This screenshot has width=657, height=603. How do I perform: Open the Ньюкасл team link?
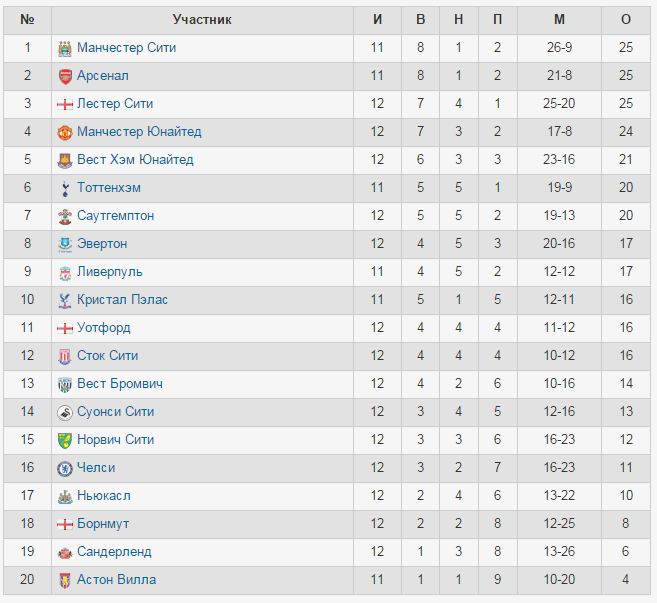pos(104,496)
